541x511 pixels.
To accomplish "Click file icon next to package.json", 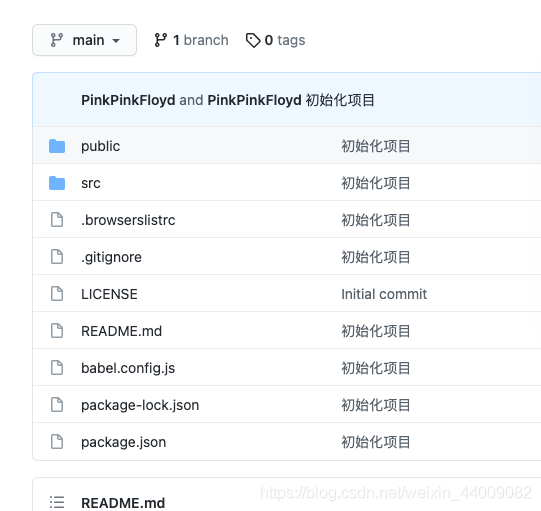I will coord(57,442).
